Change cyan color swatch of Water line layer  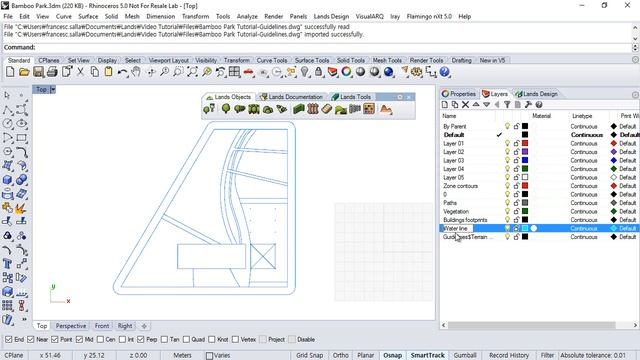click(x=525, y=228)
